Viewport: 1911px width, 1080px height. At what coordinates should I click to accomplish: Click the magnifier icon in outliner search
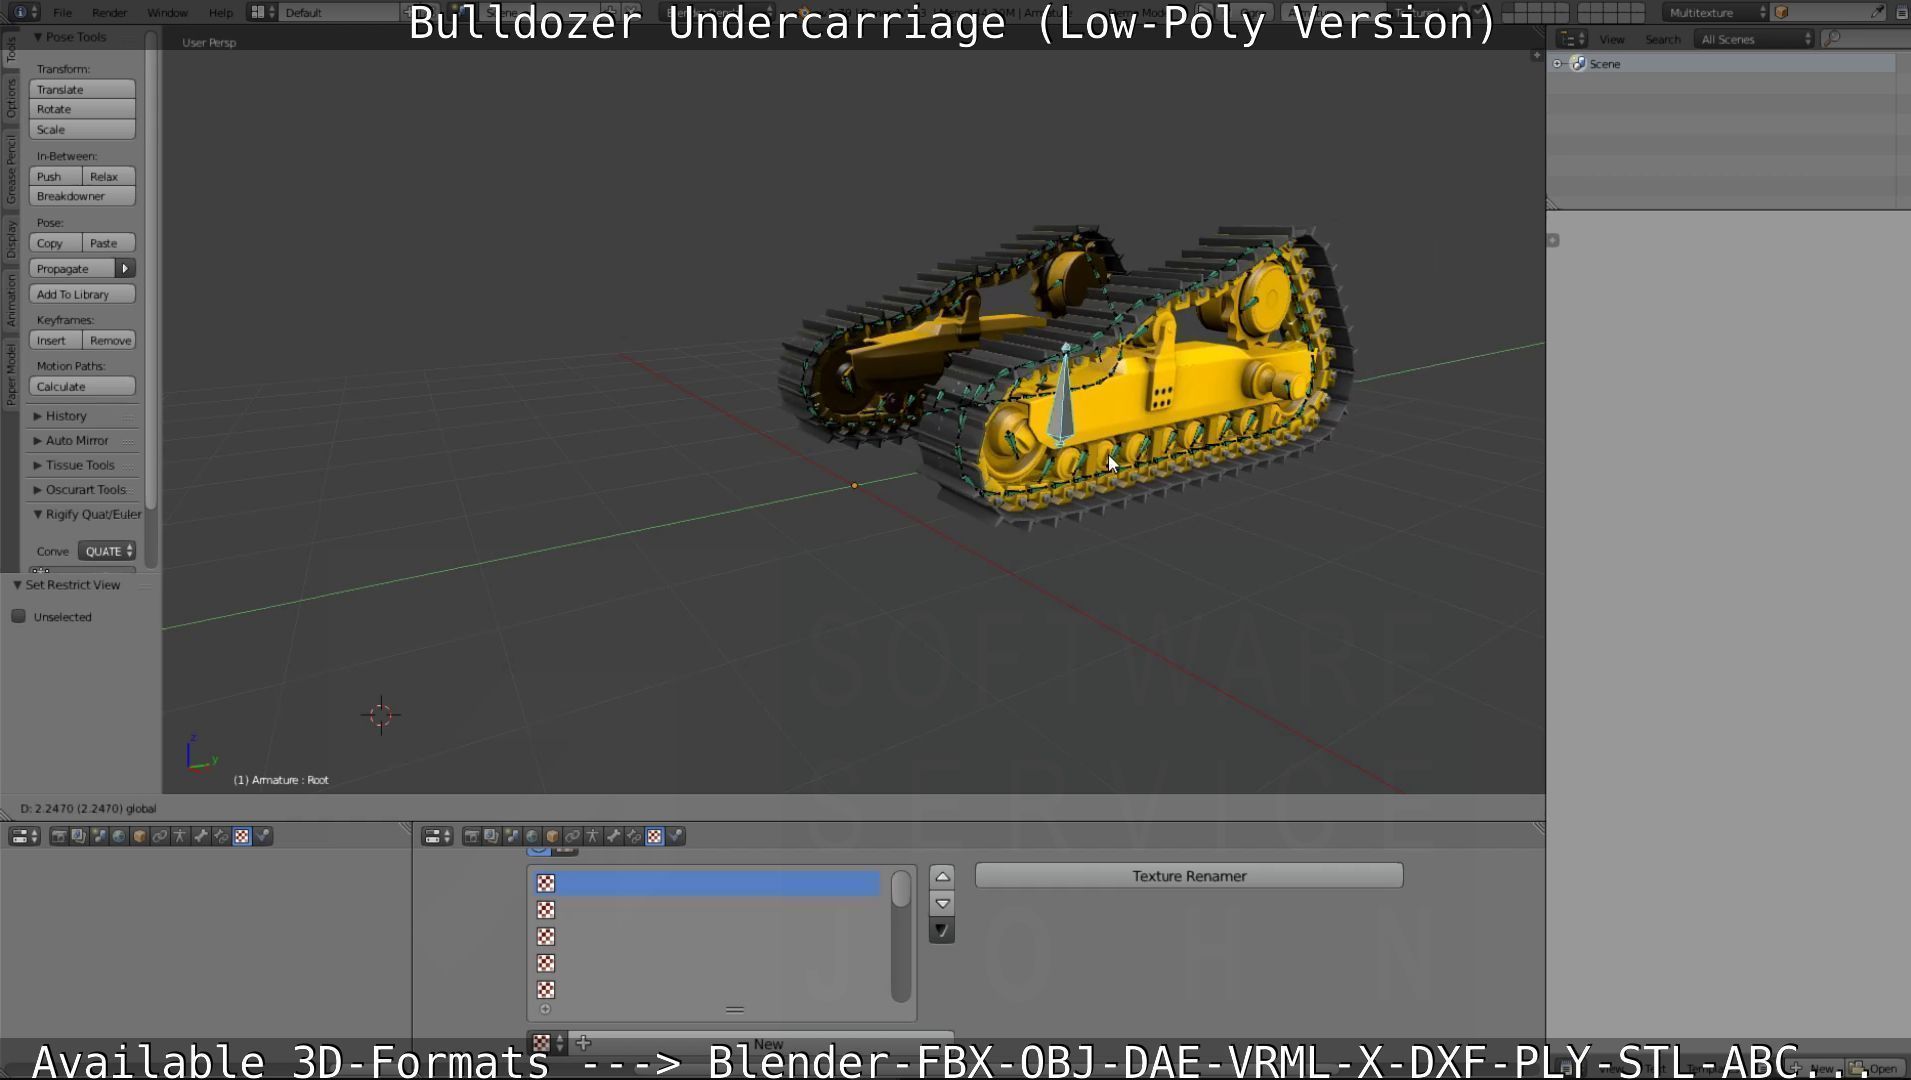pos(1832,39)
